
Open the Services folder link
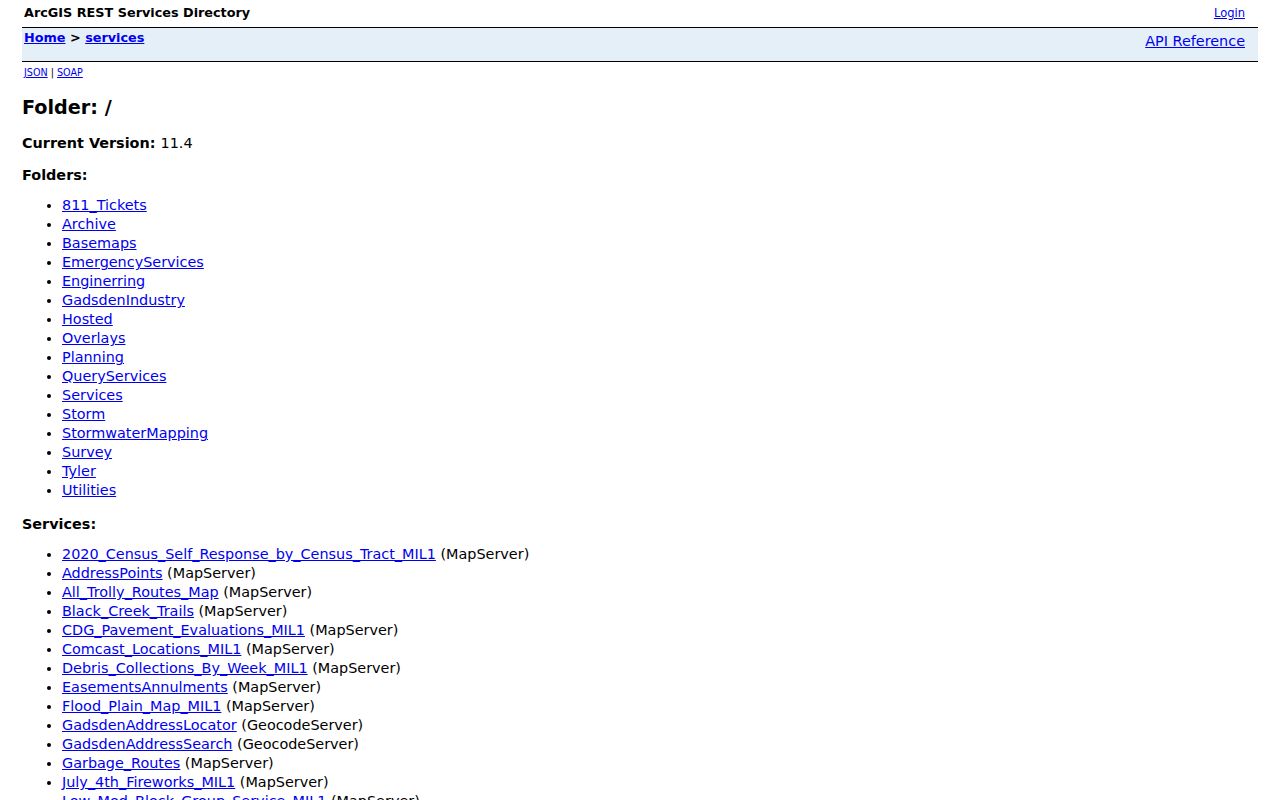point(92,395)
